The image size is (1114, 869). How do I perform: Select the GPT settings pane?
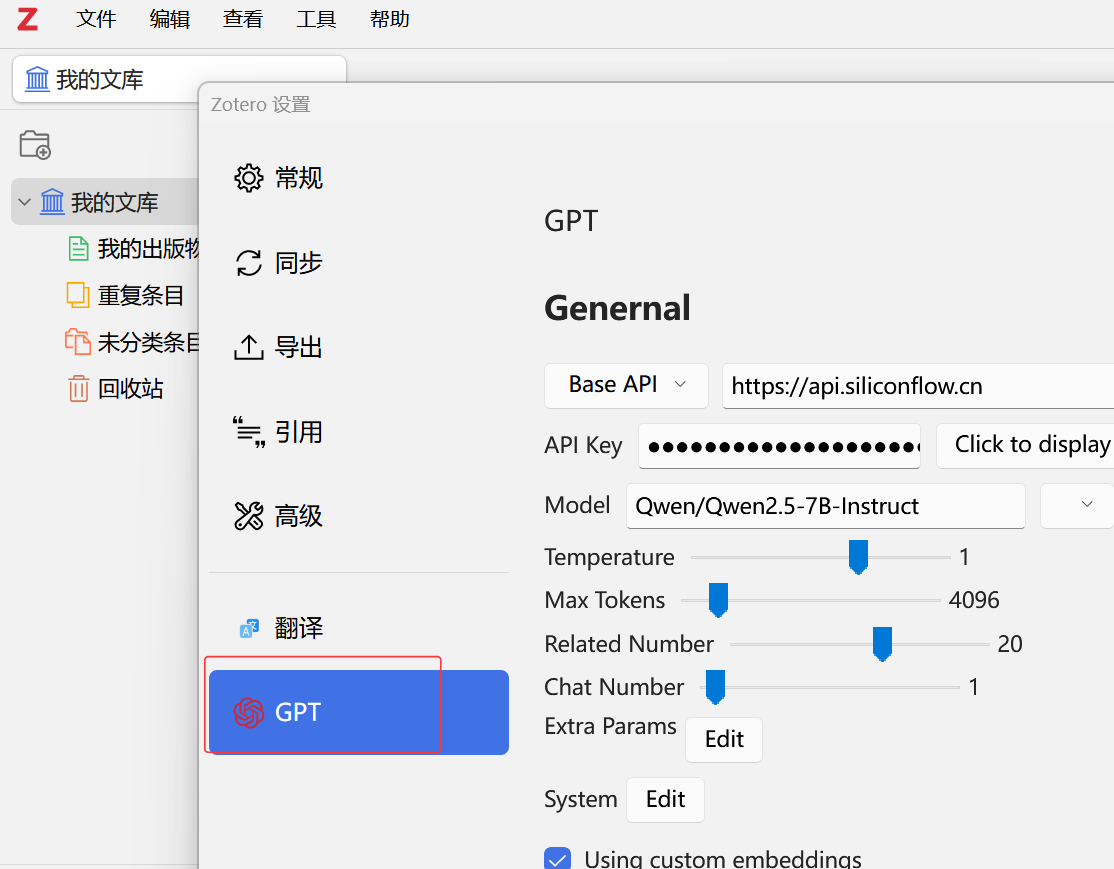click(359, 712)
